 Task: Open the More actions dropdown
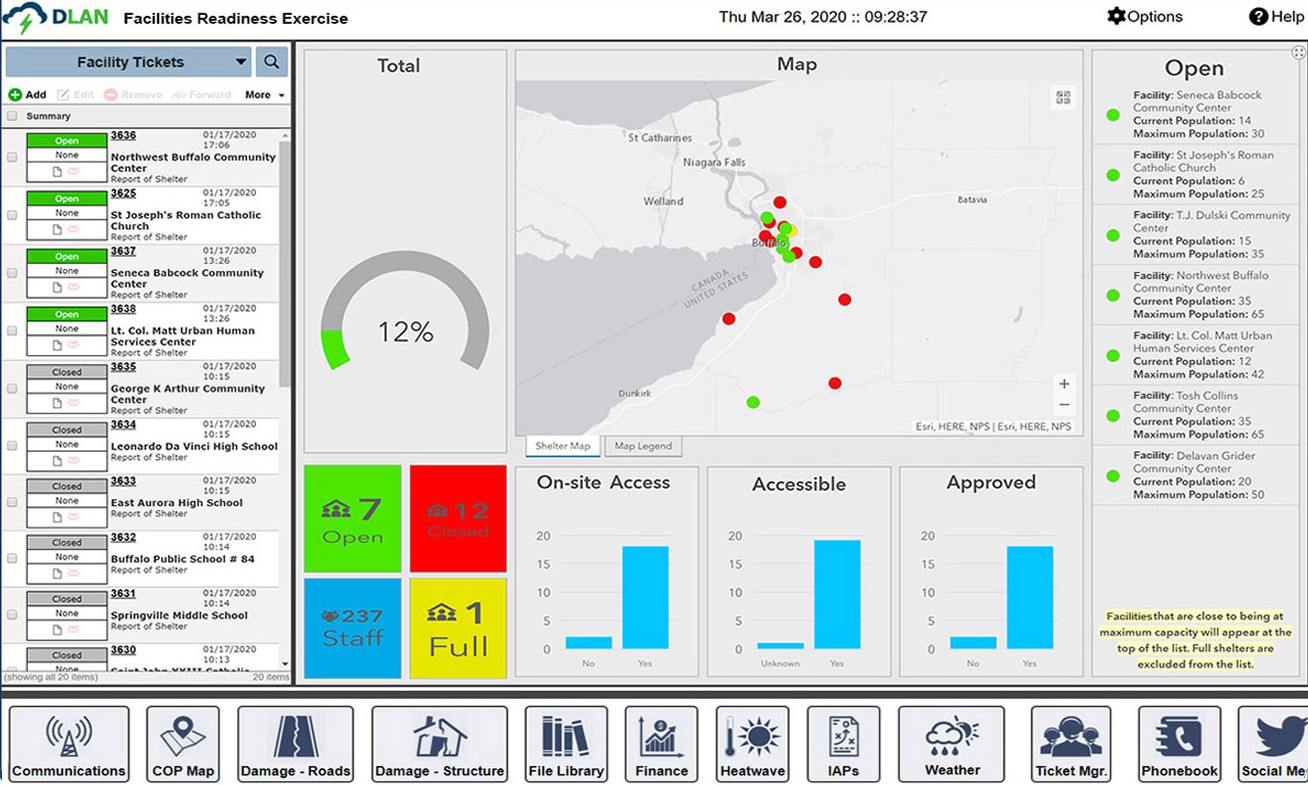point(264,95)
